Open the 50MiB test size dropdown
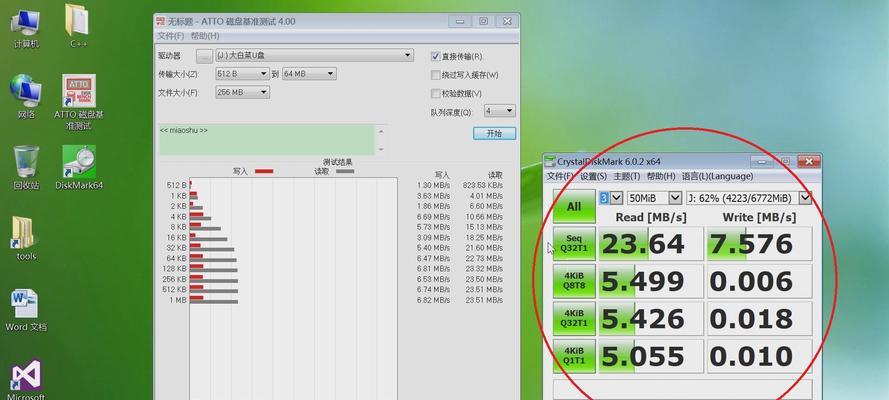Screen dimensions: 889x400 coord(654,198)
